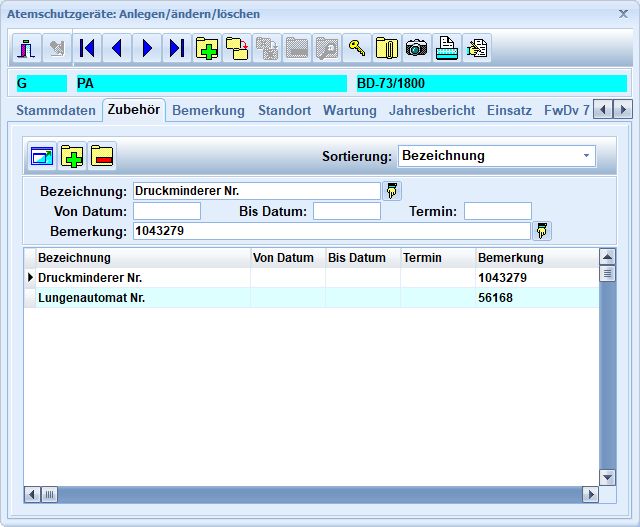This screenshot has height=527, width=640.
Task: Click the horizontal scrollbar right arrow
Action: click(x=591, y=495)
